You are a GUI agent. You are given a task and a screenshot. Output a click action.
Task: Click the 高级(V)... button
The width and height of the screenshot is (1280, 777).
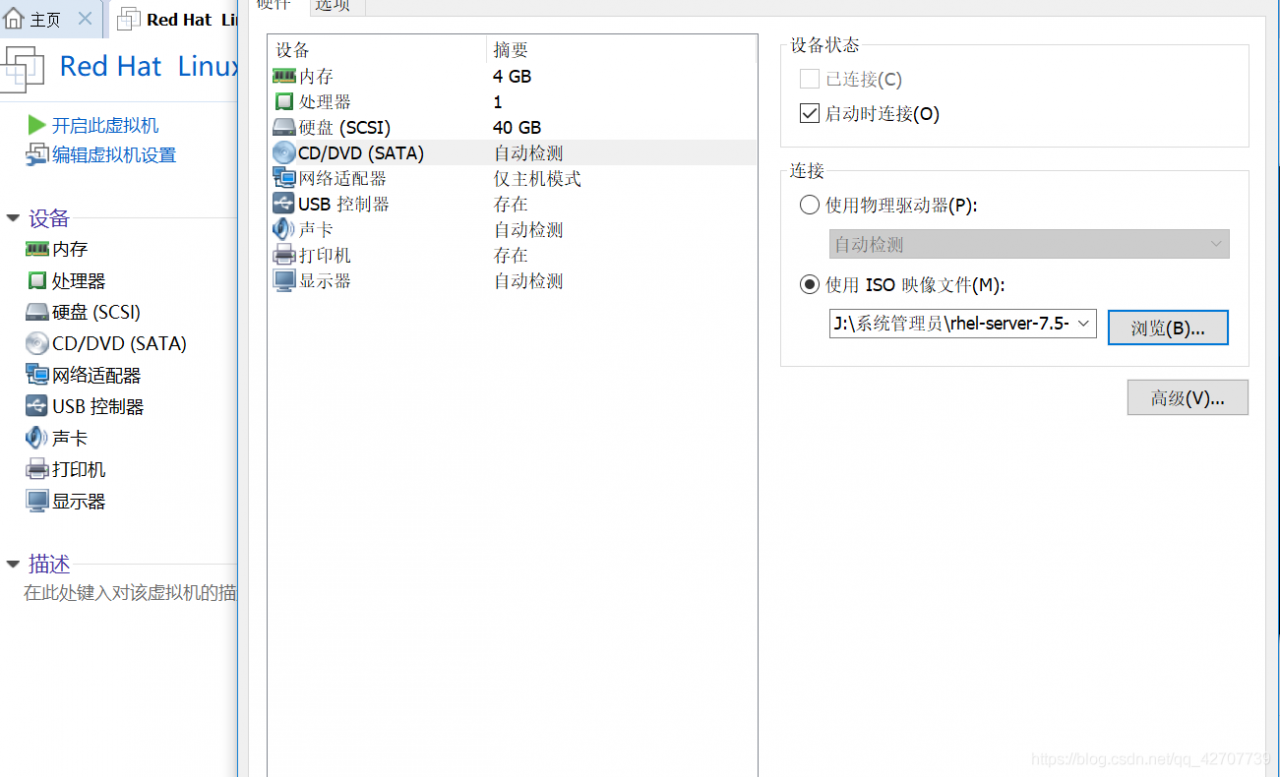(x=1188, y=397)
